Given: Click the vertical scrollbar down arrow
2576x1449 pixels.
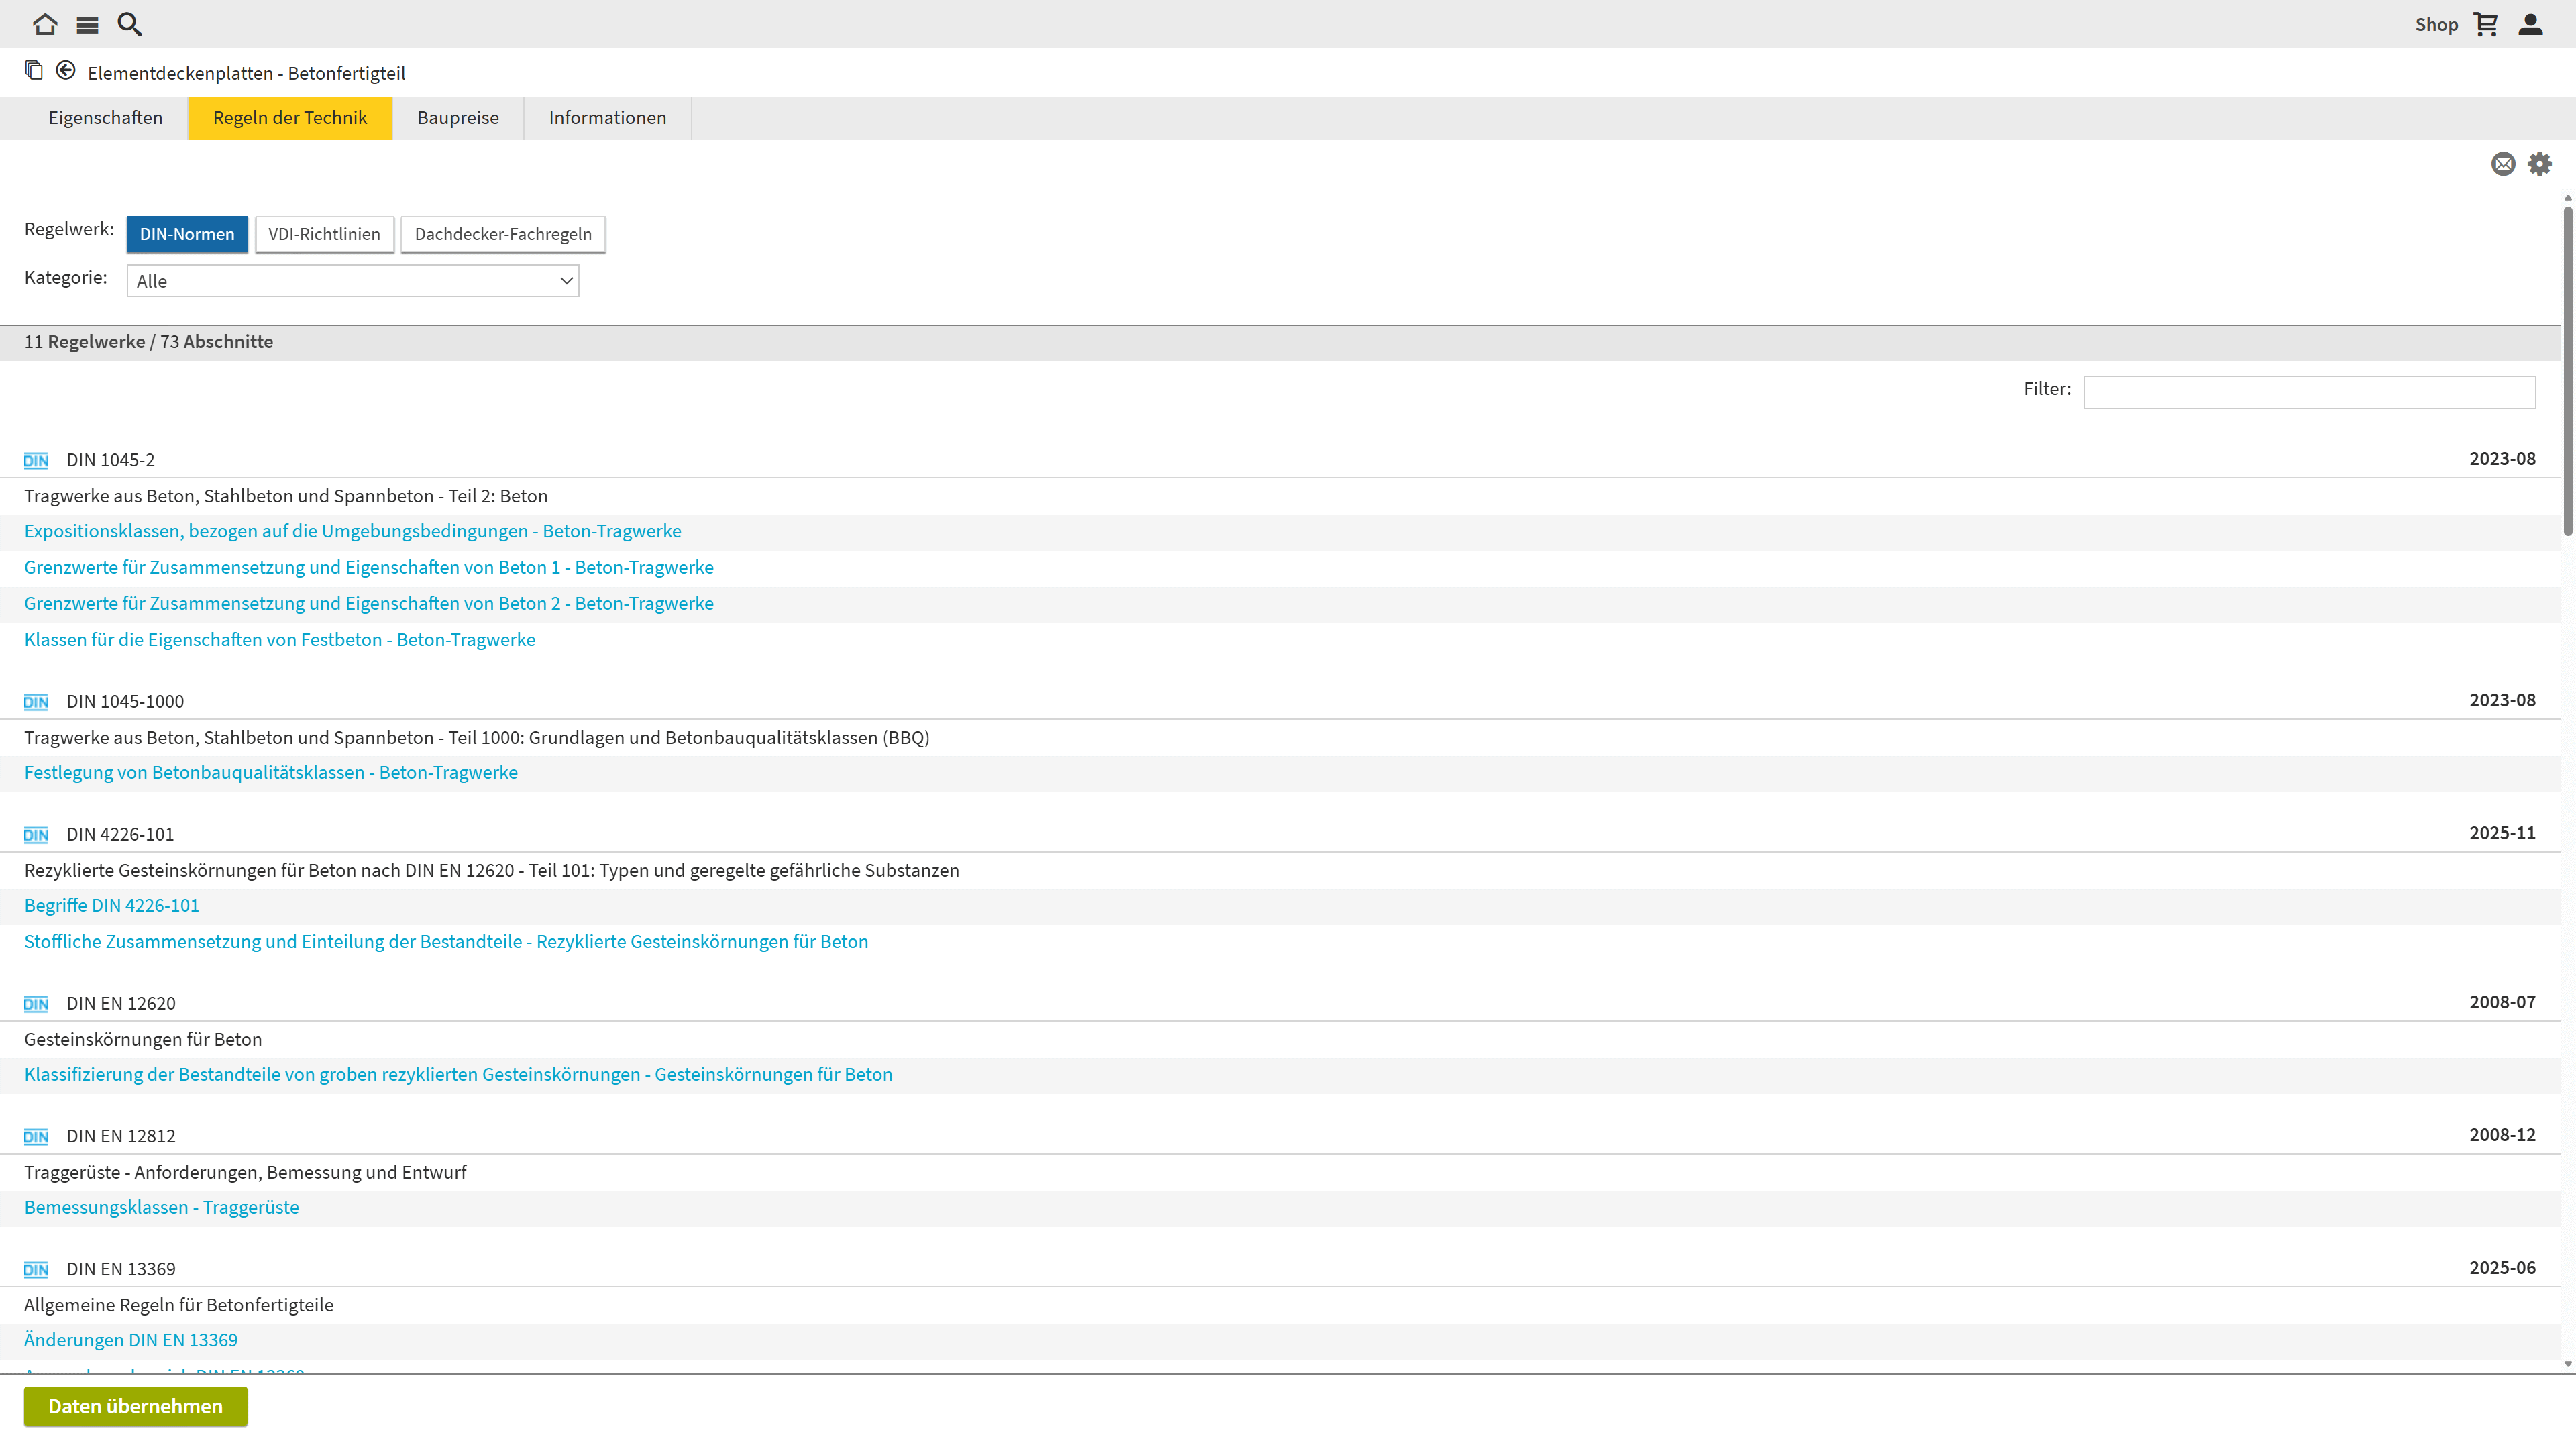Looking at the screenshot, I should click(2567, 1364).
